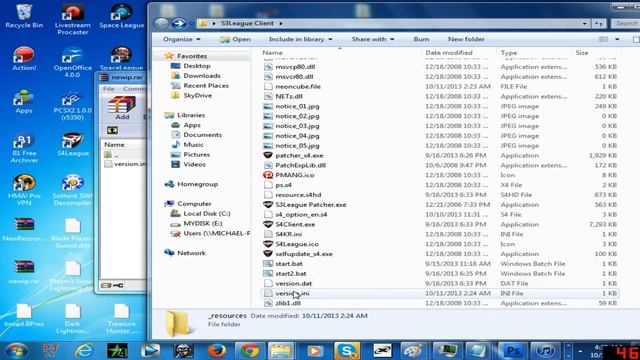Open Music library
640x360 pixels.
pos(193,144)
